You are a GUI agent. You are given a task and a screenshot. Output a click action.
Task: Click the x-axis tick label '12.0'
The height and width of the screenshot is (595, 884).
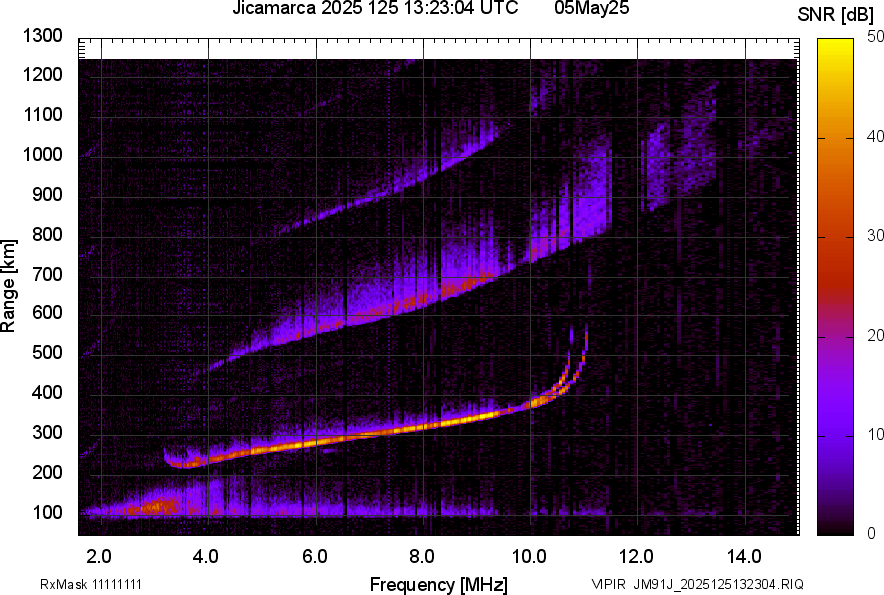pyautogui.click(x=636, y=557)
